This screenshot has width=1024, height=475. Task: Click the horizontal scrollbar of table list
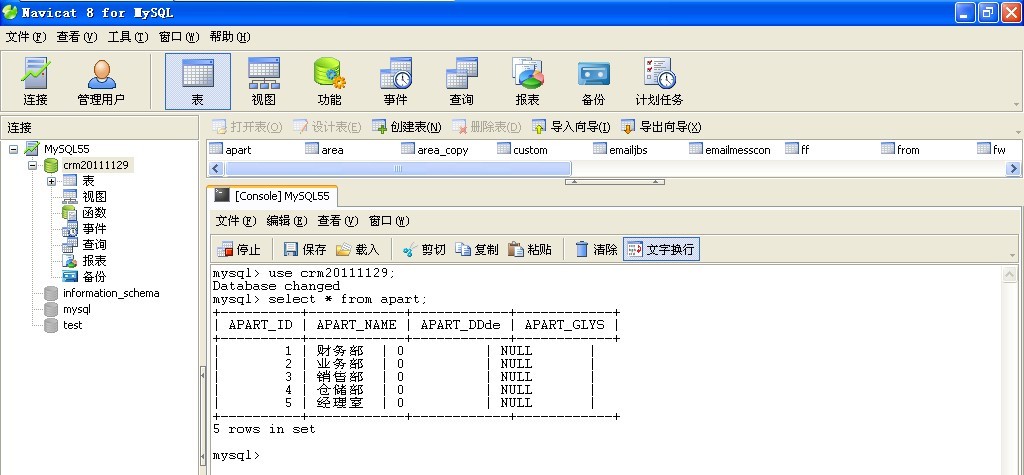point(398,168)
